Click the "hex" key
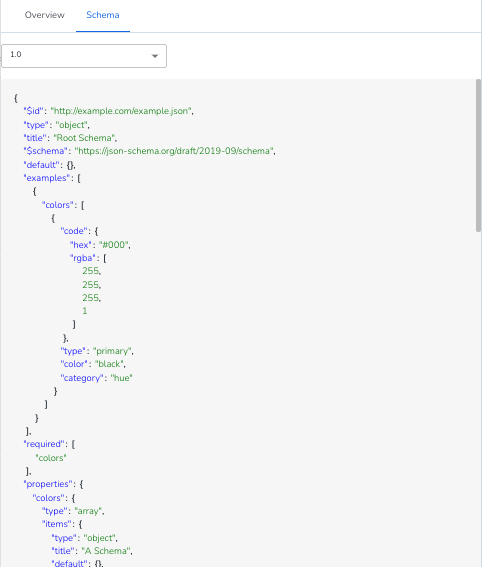The width and height of the screenshot is (482, 567). (x=80, y=245)
